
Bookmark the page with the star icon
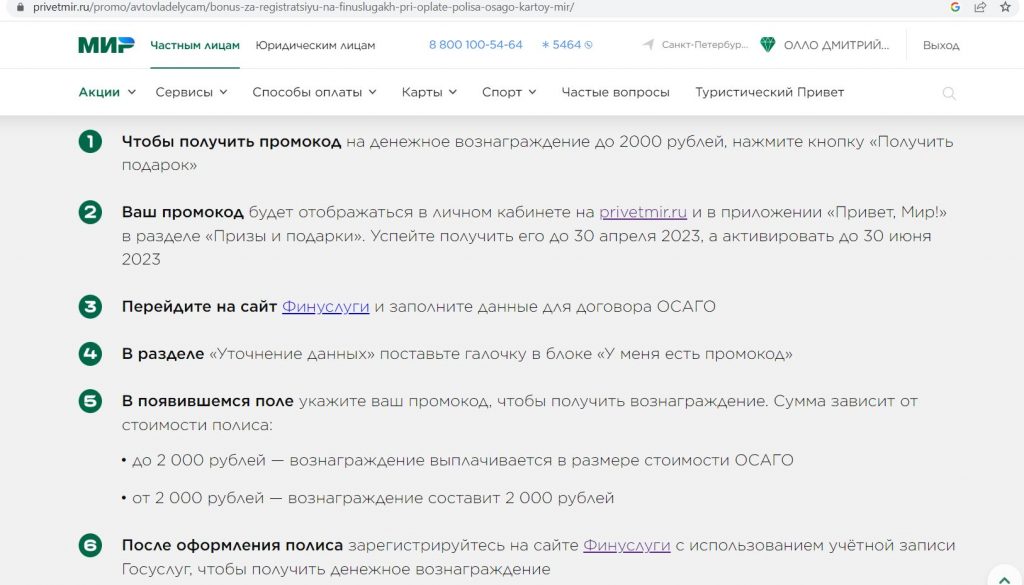click(1005, 7)
